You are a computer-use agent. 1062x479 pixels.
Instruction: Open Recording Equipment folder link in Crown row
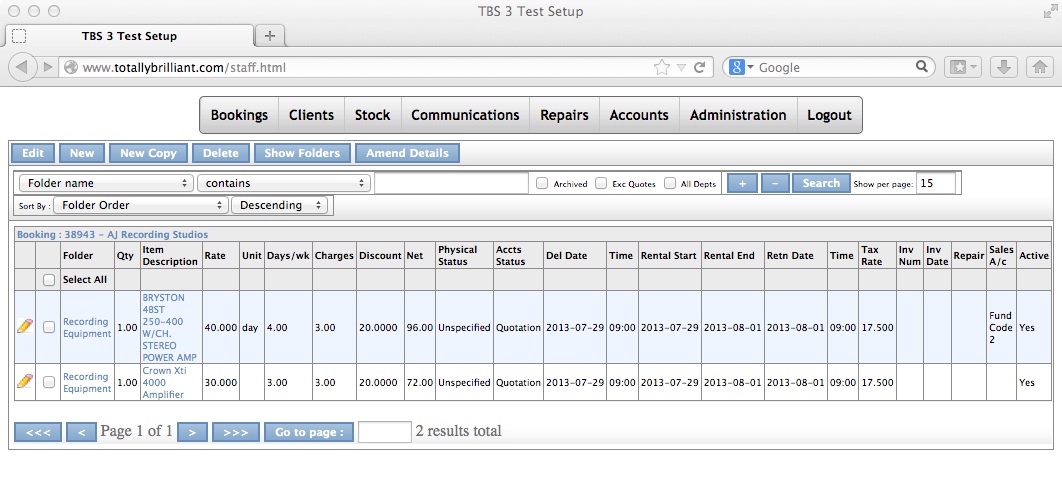tap(87, 382)
